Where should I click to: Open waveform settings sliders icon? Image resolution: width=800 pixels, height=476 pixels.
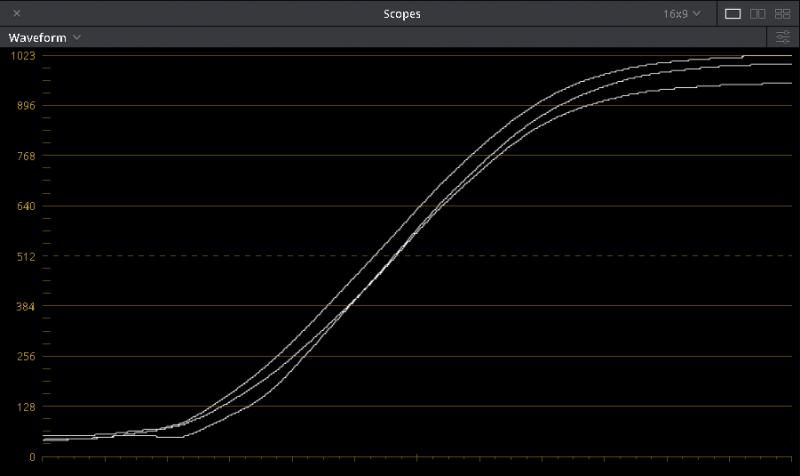click(782, 37)
